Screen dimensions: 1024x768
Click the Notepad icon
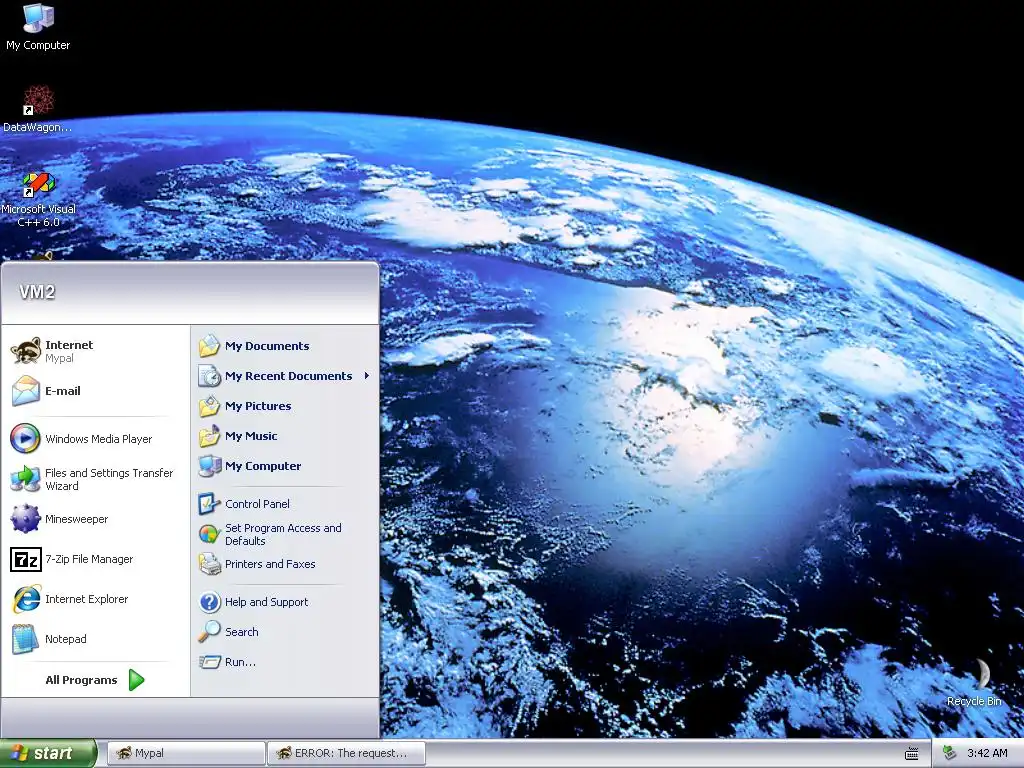(x=25, y=639)
